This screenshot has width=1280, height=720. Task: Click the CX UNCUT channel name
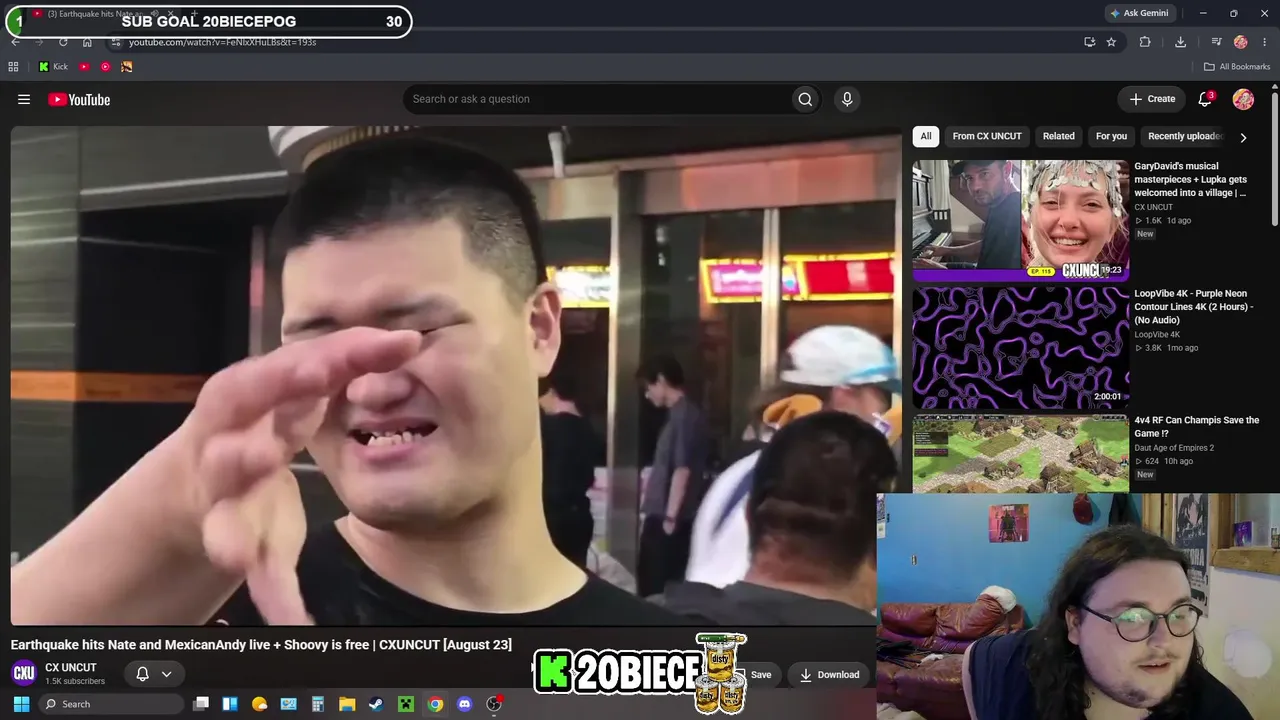tap(71, 667)
